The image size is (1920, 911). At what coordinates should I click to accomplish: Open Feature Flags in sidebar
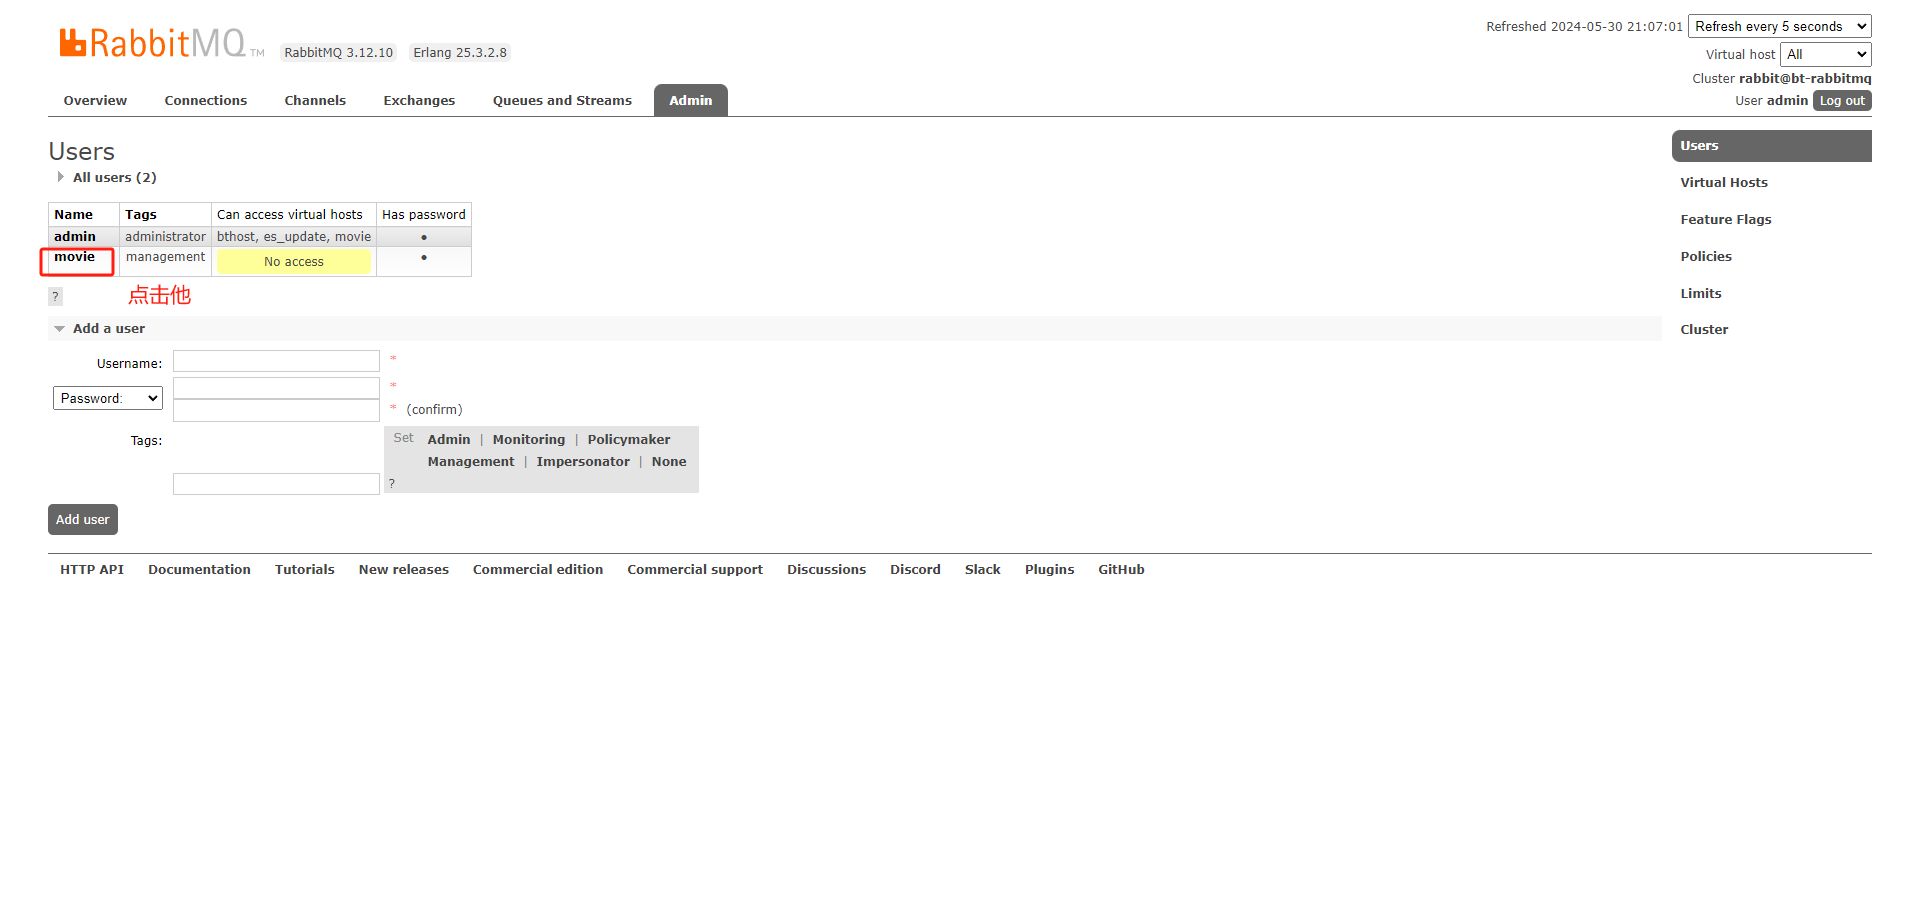[1725, 219]
